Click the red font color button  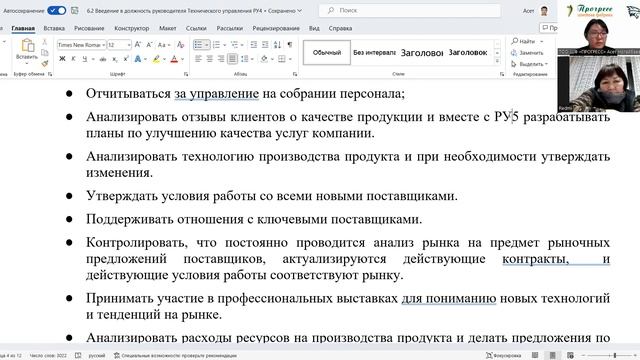(174, 59)
